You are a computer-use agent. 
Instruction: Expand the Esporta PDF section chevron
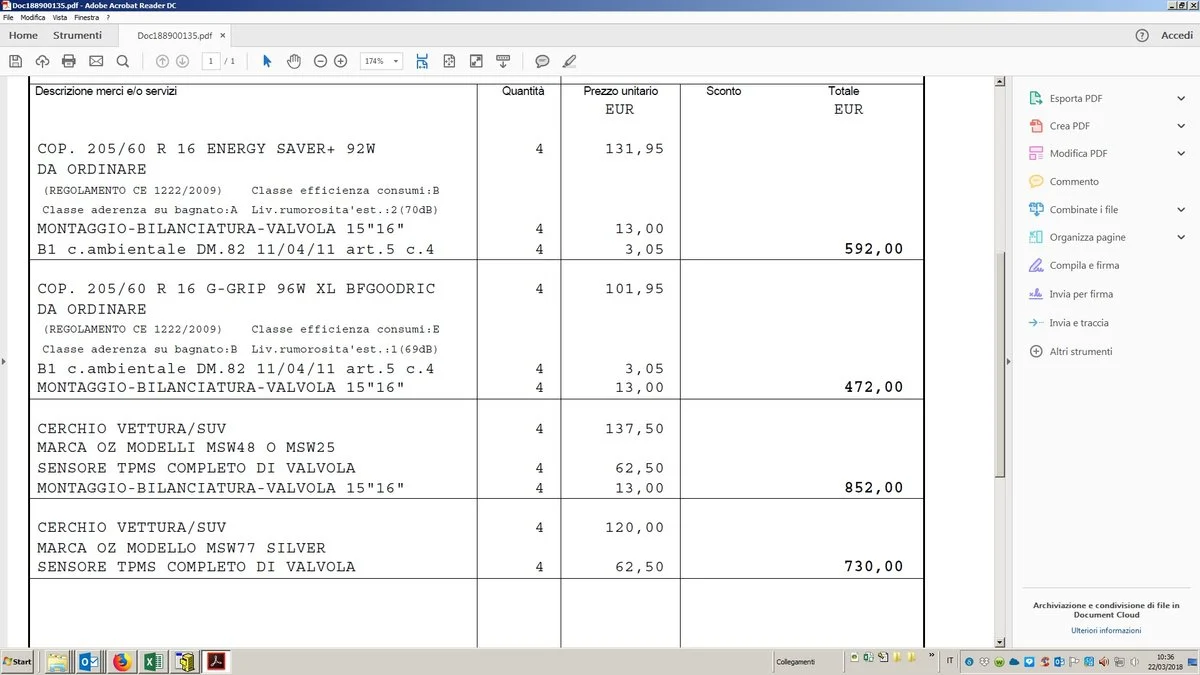(x=1181, y=98)
